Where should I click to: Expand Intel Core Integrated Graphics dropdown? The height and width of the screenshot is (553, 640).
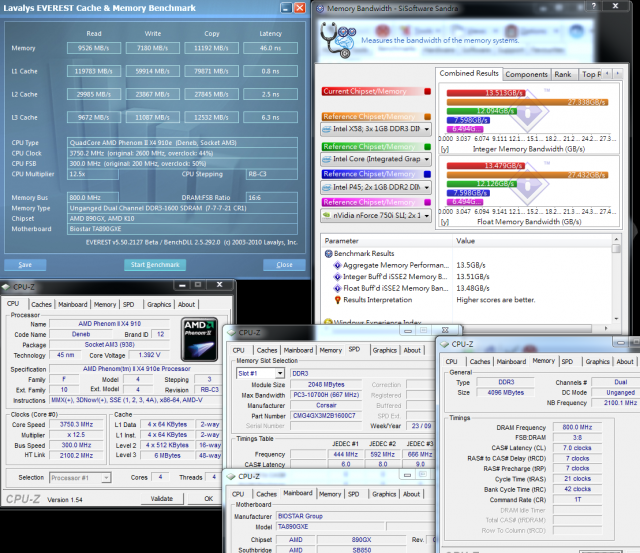tap(427, 159)
